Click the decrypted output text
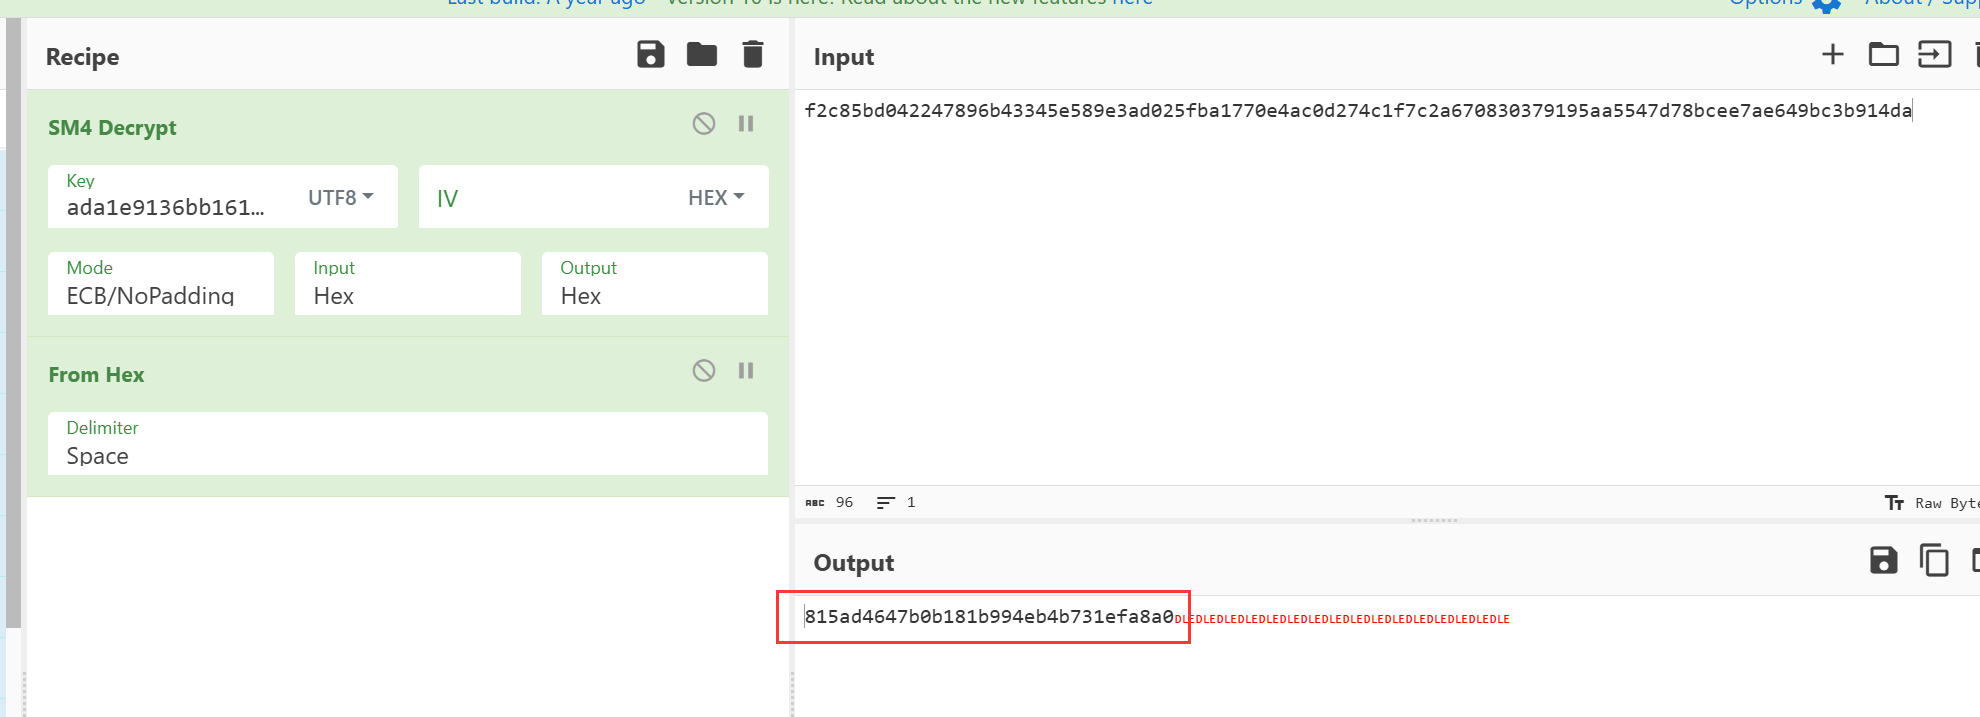1980x717 pixels. (x=989, y=617)
